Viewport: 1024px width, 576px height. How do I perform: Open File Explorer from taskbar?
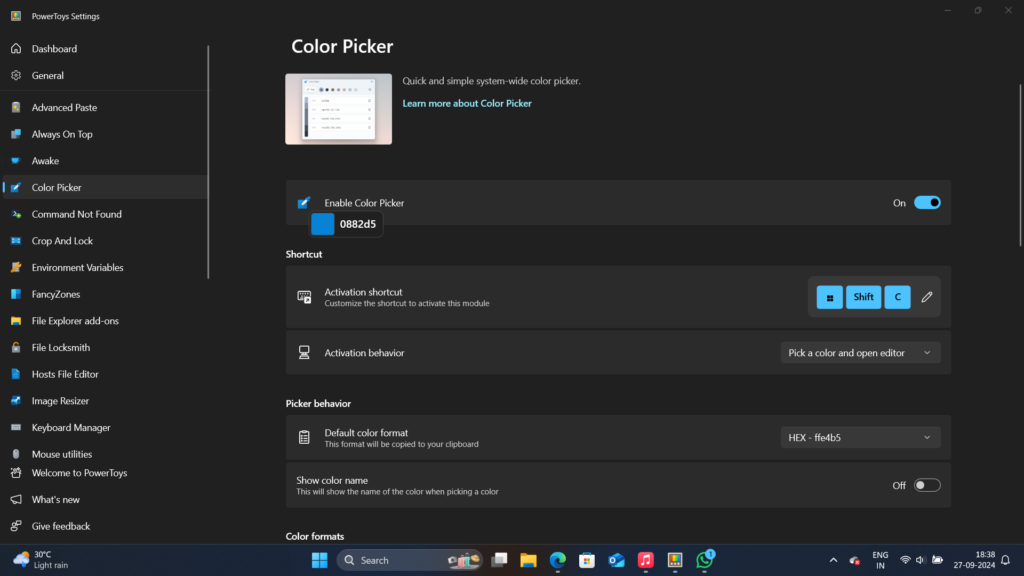(x=528, y=560)
